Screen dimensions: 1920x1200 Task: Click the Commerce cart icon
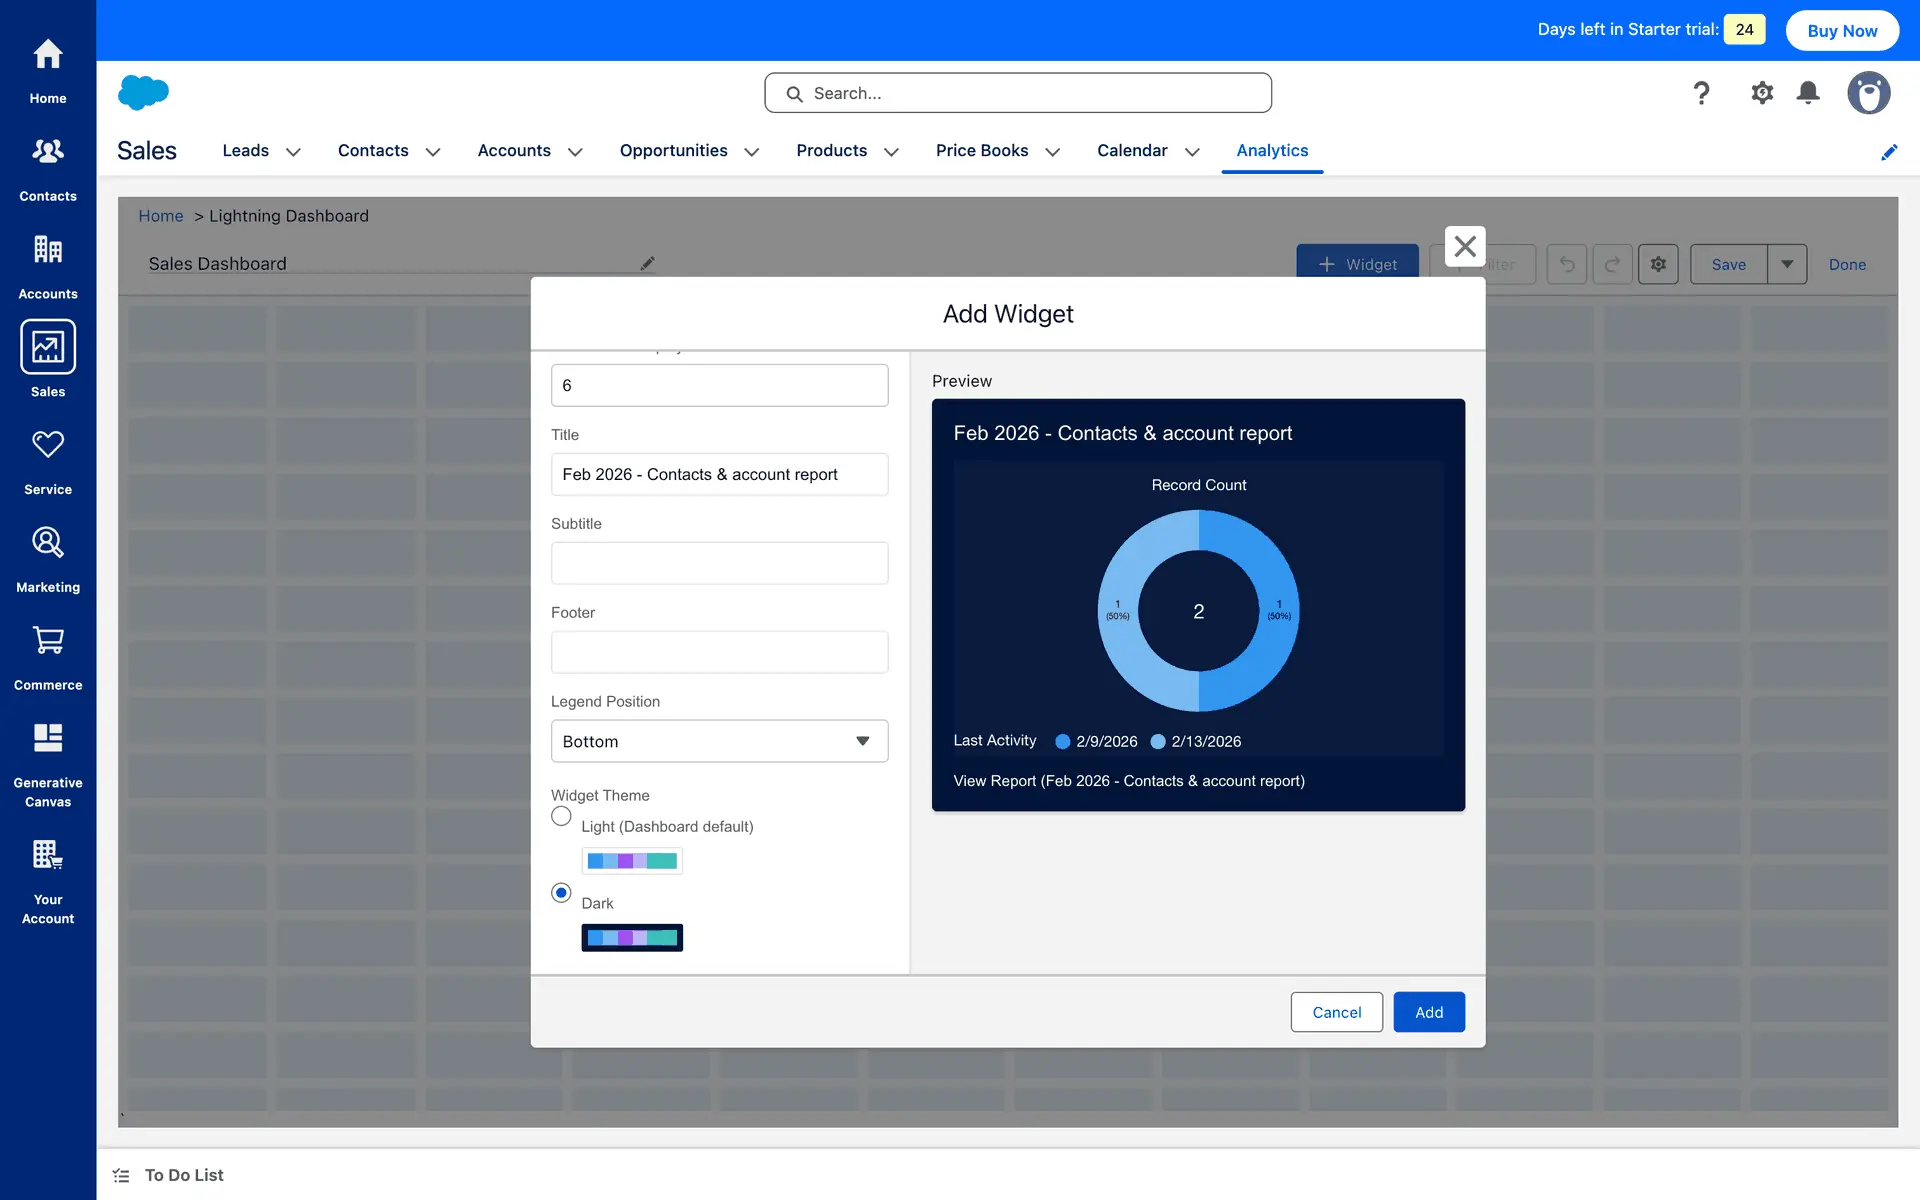(47, 641)
